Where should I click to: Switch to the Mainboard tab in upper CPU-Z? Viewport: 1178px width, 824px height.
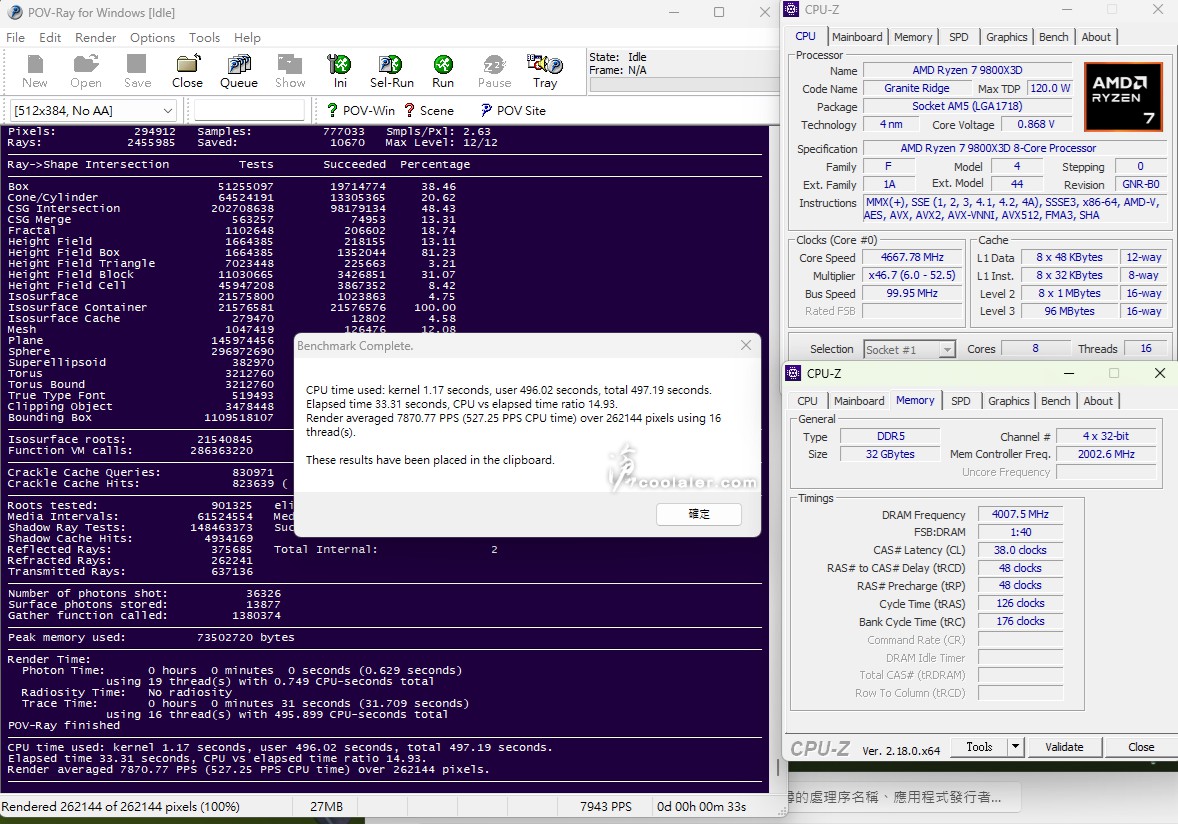857,37
